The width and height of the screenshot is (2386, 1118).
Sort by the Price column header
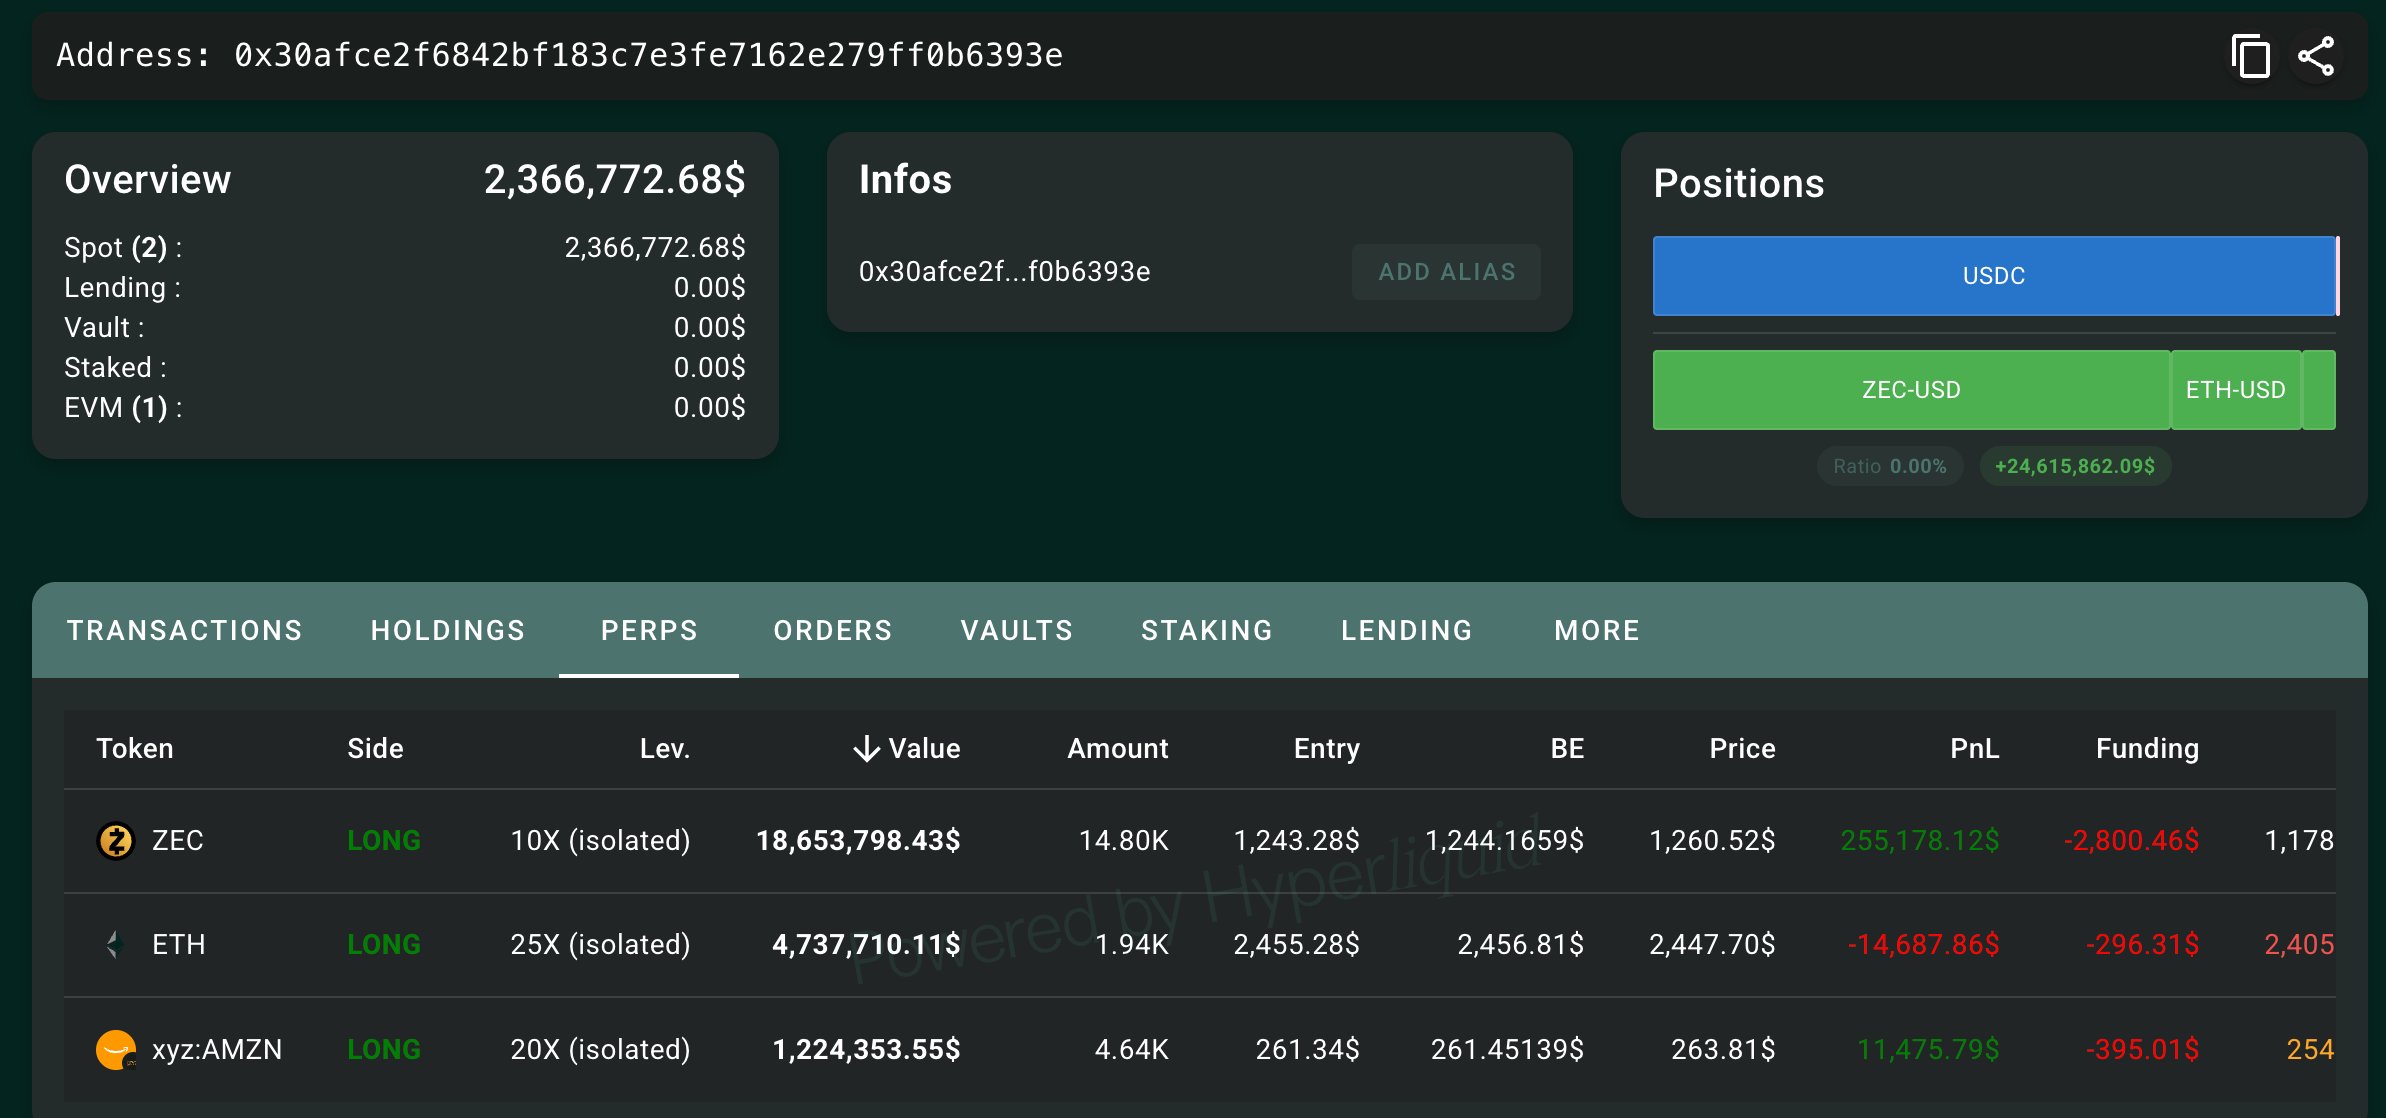[x=1742, y=749]
